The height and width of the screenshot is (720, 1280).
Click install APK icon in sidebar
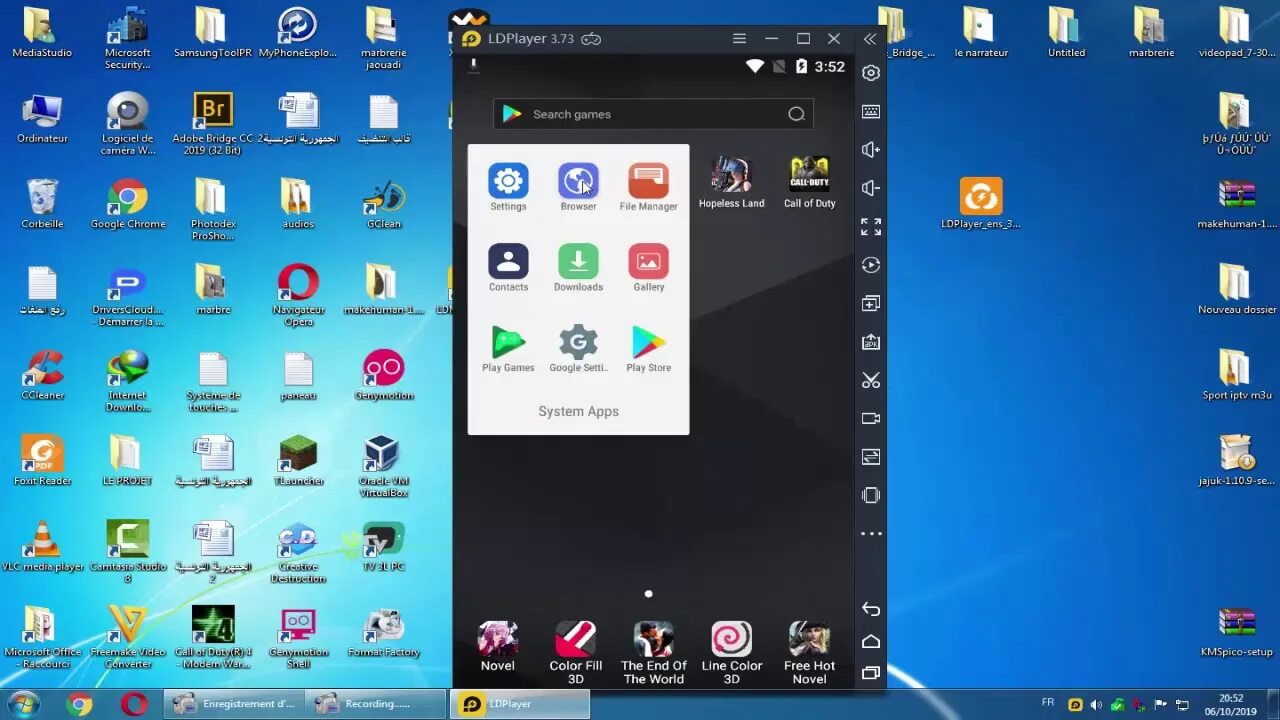(x=871, y=342)
